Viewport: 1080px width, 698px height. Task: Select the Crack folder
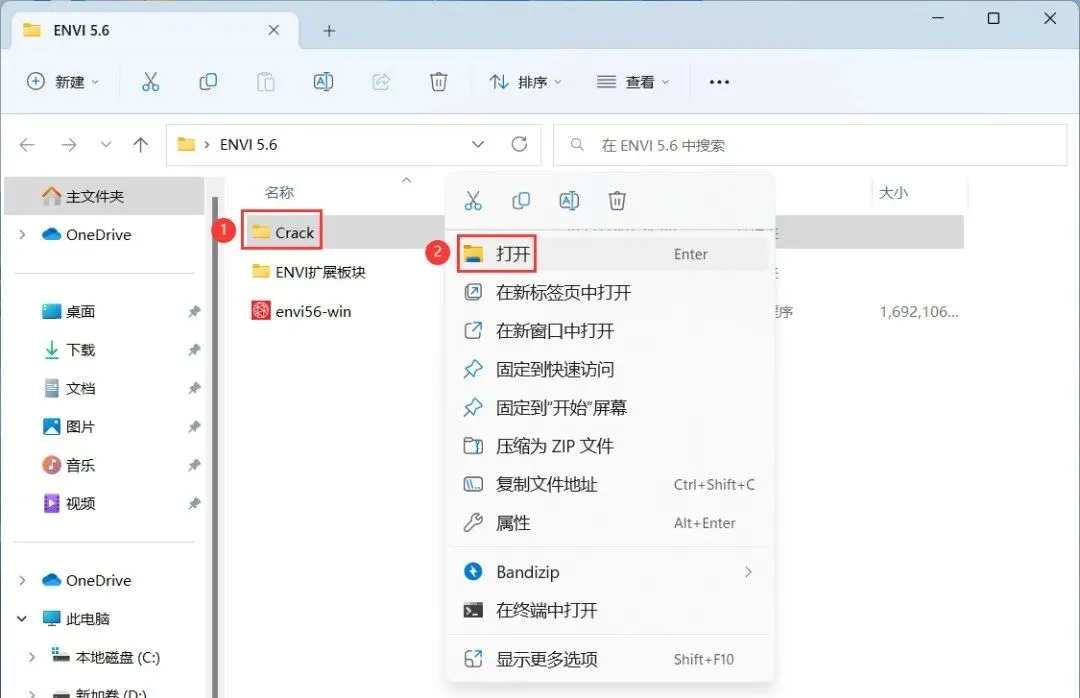click(x=282, y=232)
